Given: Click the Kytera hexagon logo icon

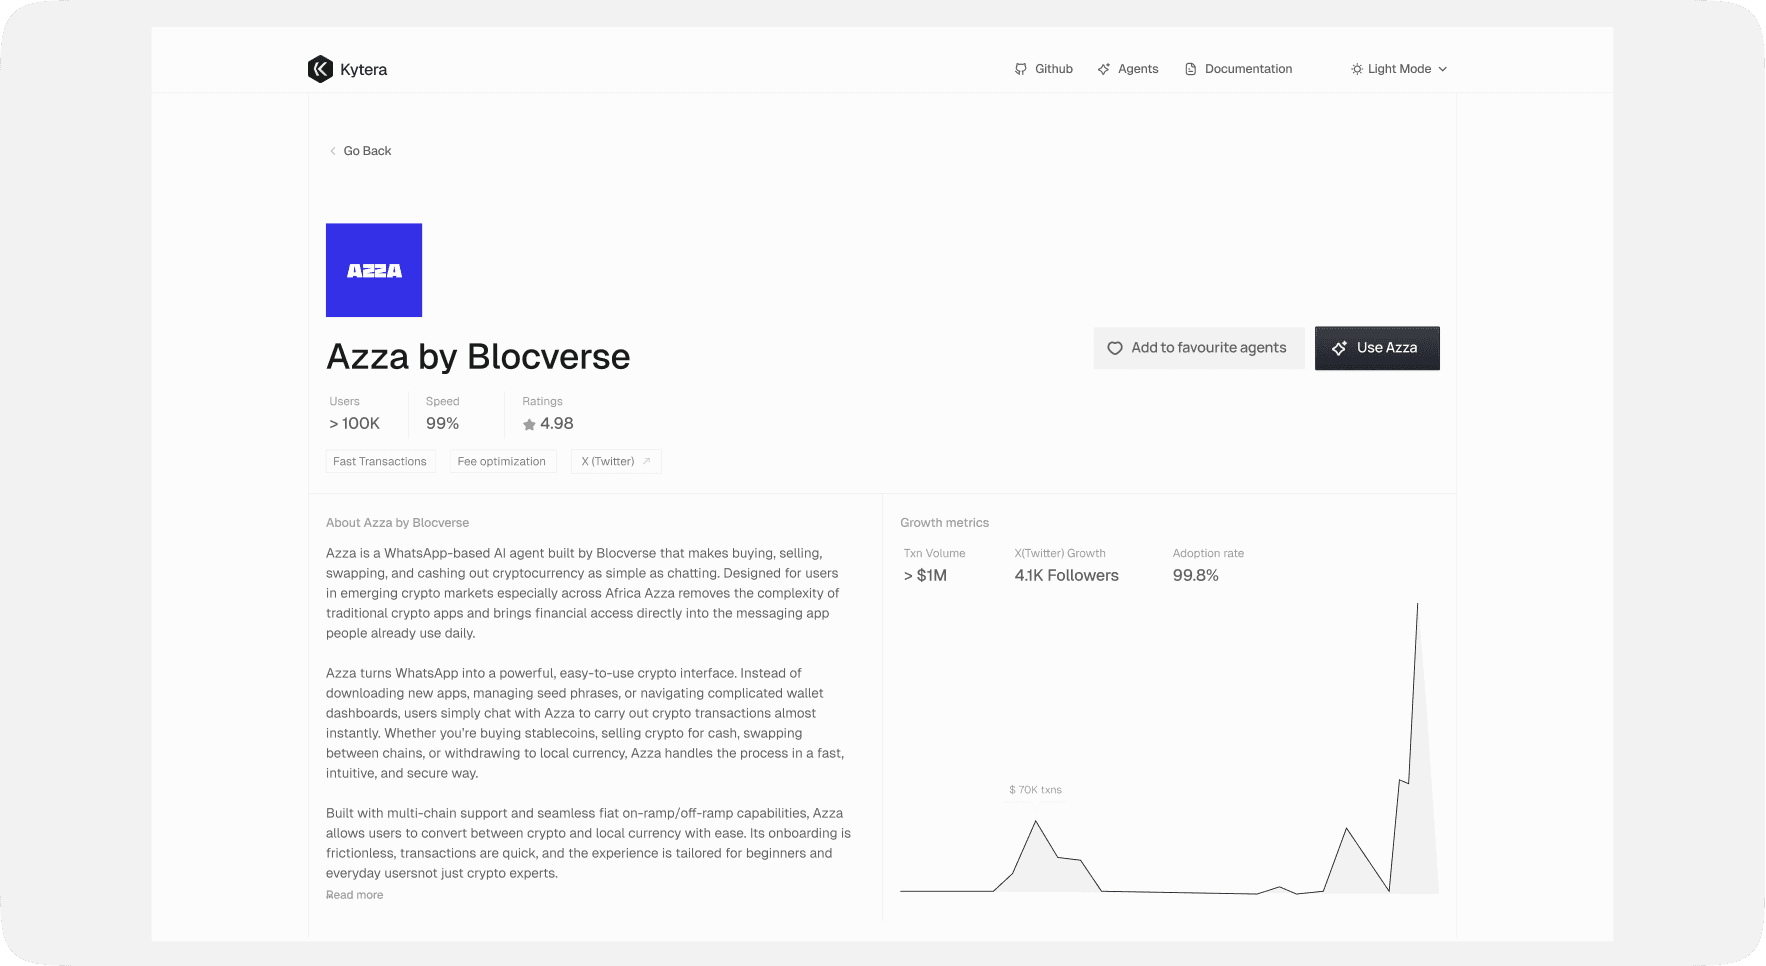Looking at the screenshot, I should [320, 69].
